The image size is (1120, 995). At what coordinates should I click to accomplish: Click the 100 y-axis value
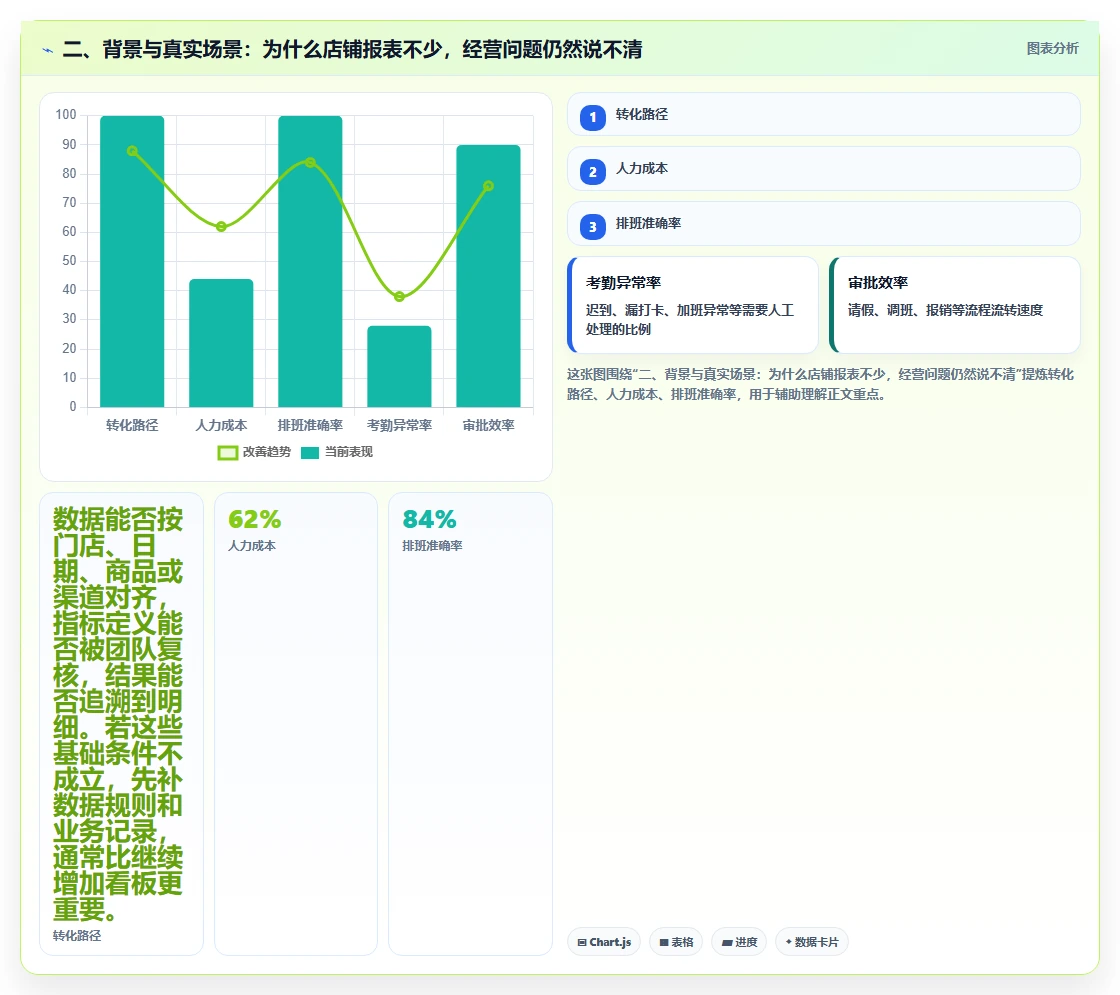pos(66,115)
